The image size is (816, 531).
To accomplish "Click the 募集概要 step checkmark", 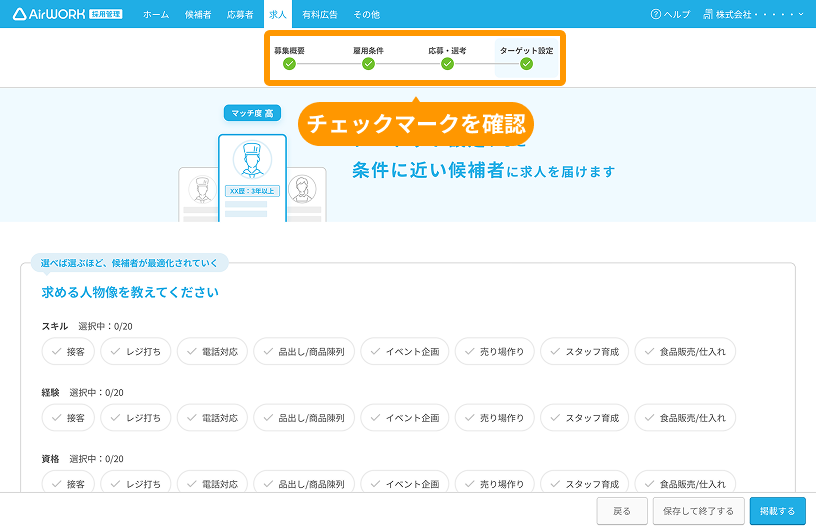I will [x=289, y=64].
